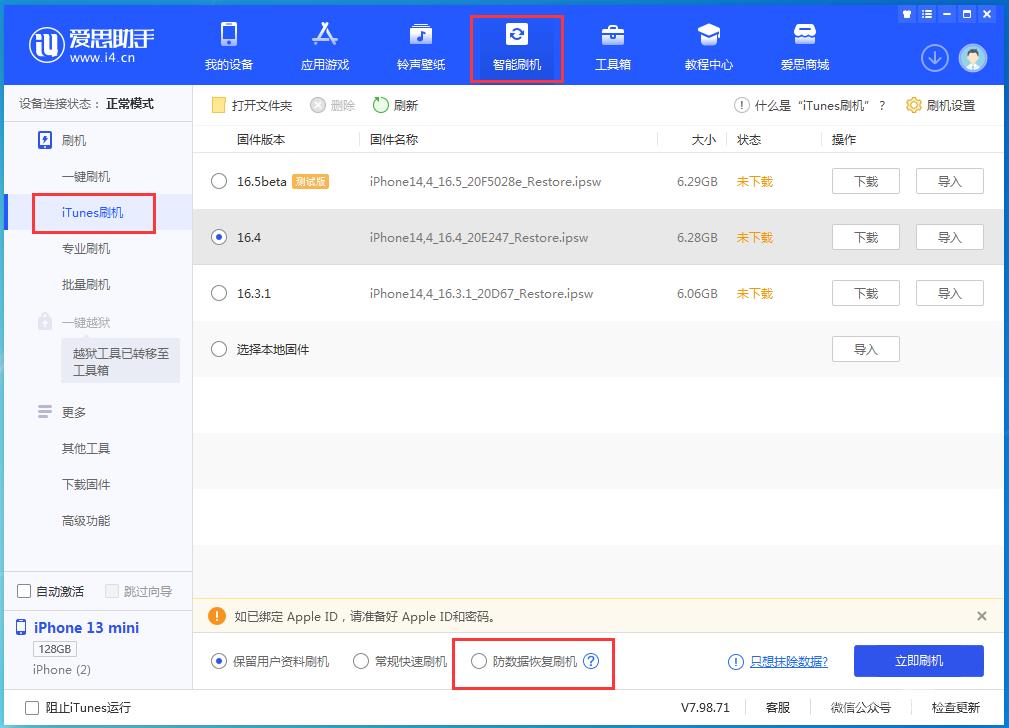Enable the 自动激活 checkbox
Image resolution: width=1009 pixels, height=728 pixels.
point(22,592)
